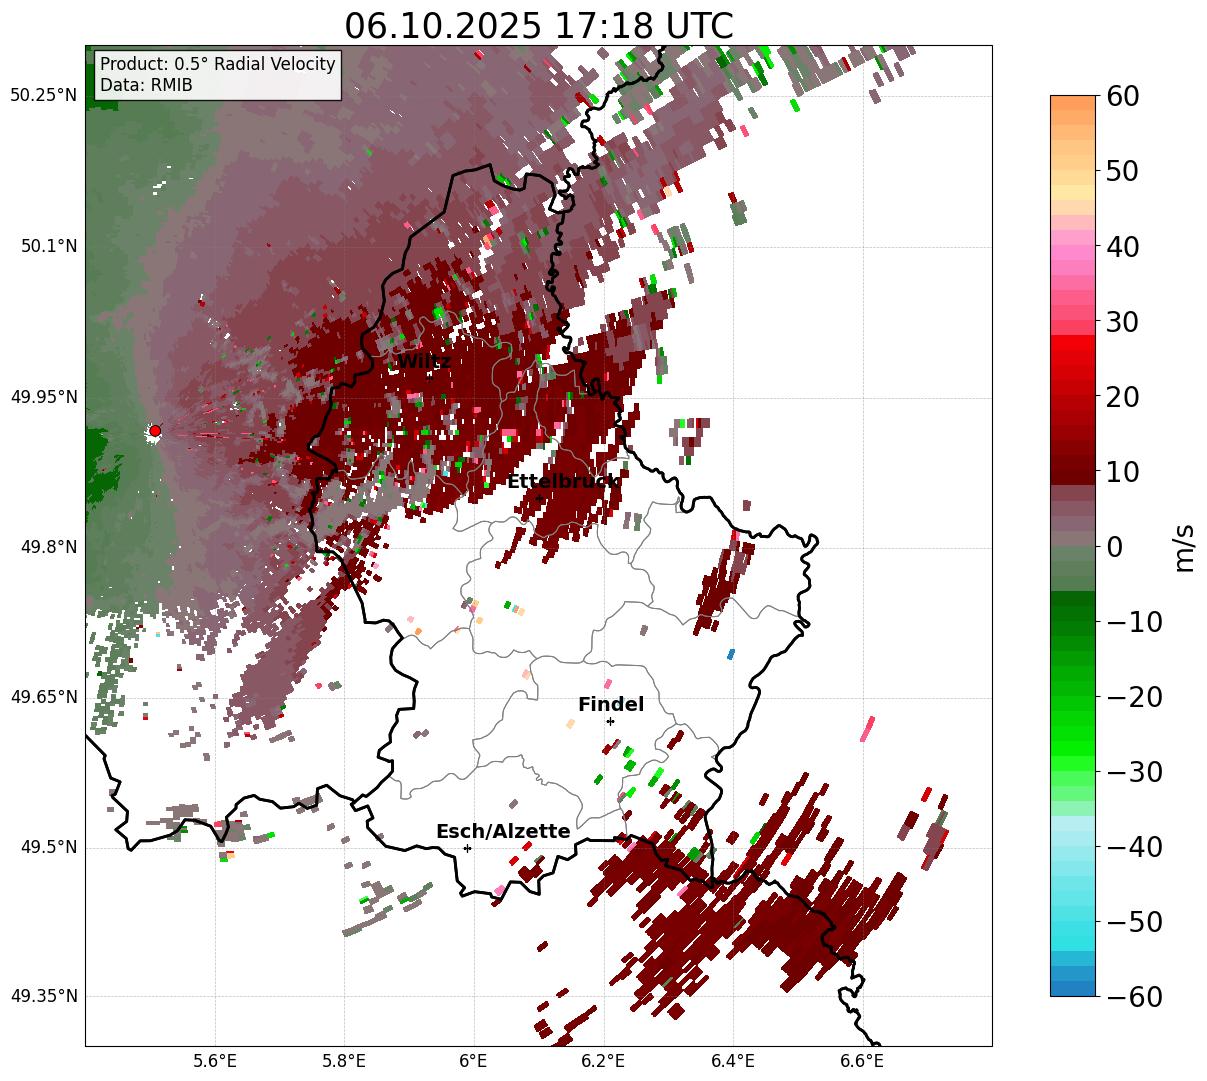Click the red radar site marker
The image size is (1207, 1081).
click(155, 430)
